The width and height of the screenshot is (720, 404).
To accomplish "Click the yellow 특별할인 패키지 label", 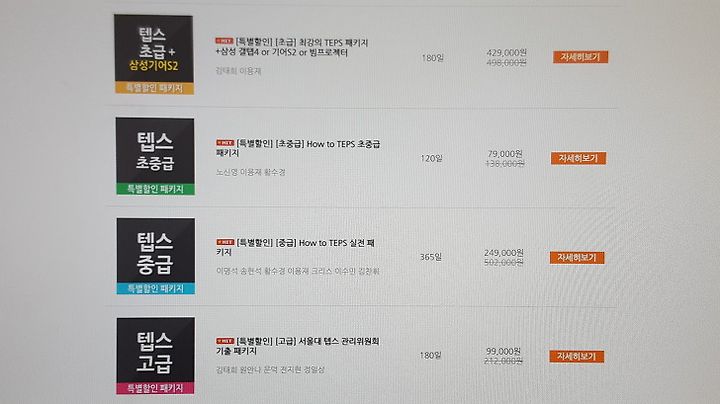I will (154, 88).
